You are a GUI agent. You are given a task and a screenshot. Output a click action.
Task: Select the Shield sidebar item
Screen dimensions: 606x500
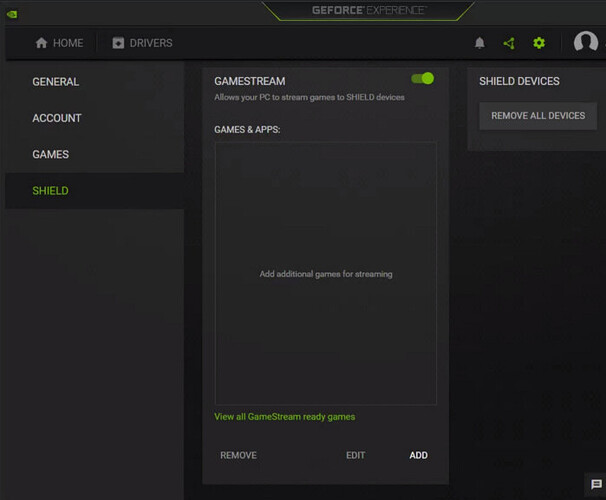[50, 191]
